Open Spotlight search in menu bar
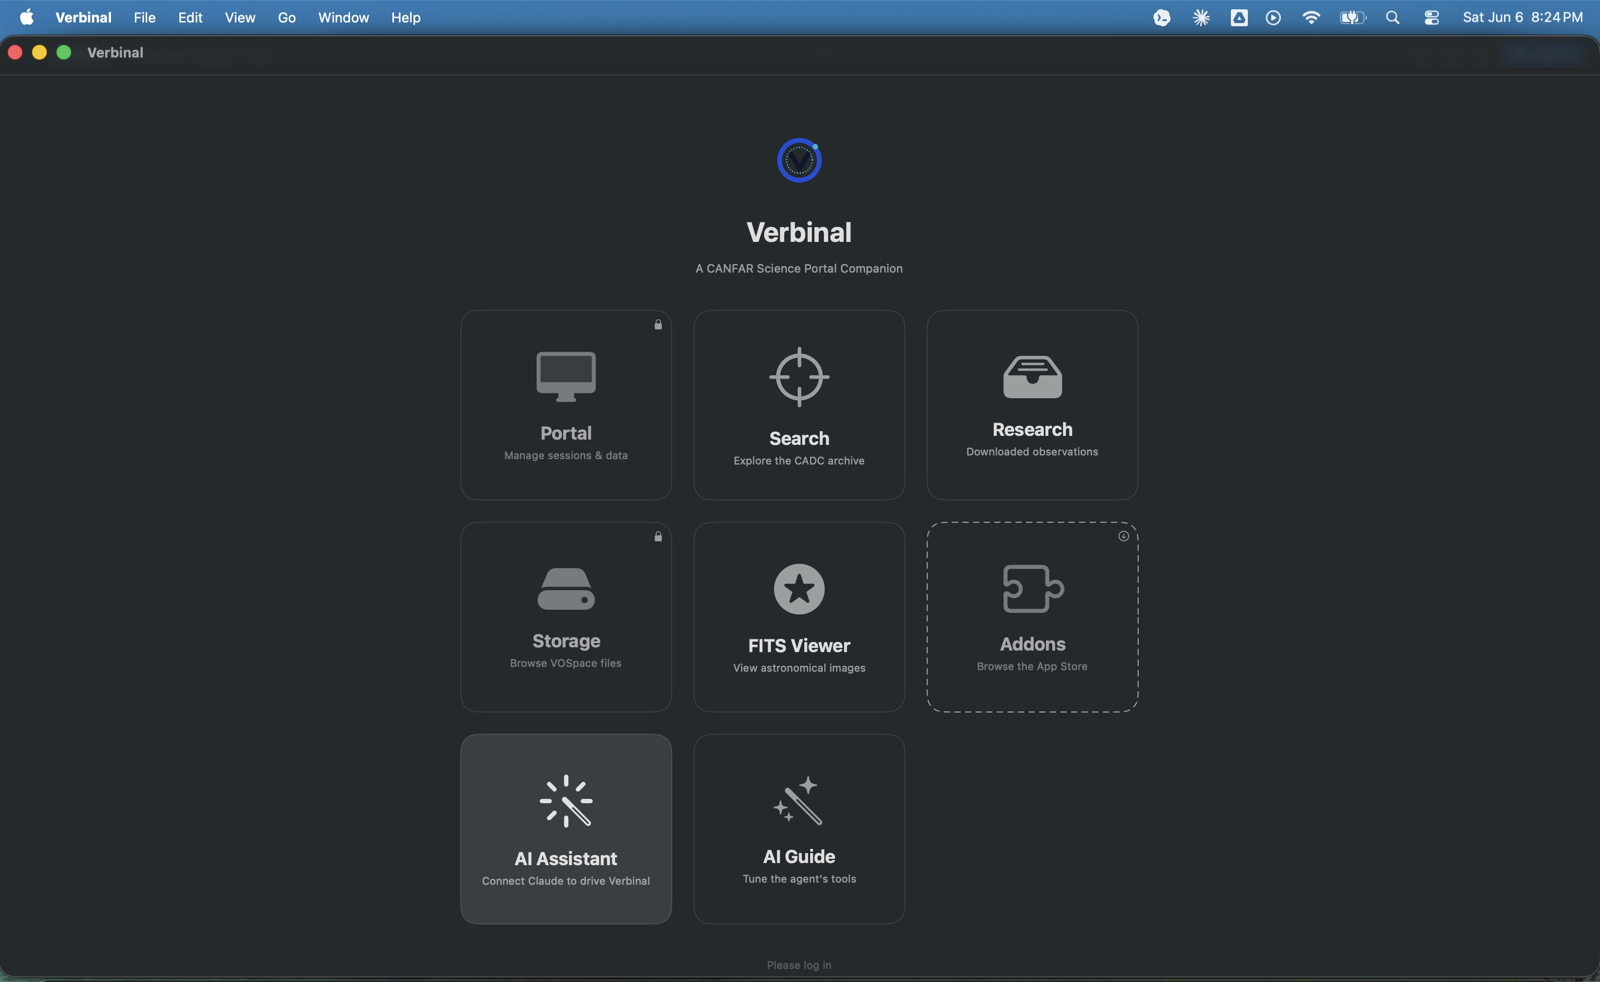1600x982 pixels. 1393,17
